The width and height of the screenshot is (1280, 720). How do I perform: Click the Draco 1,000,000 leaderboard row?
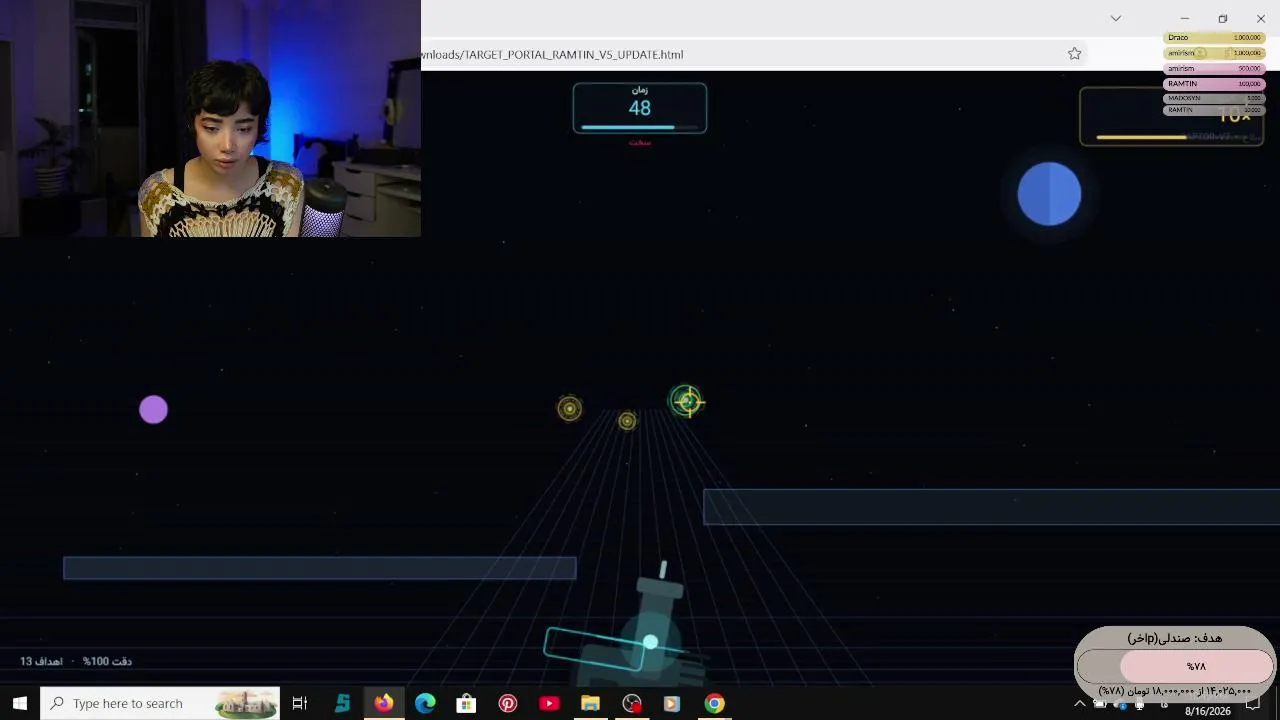[1214, 38]
